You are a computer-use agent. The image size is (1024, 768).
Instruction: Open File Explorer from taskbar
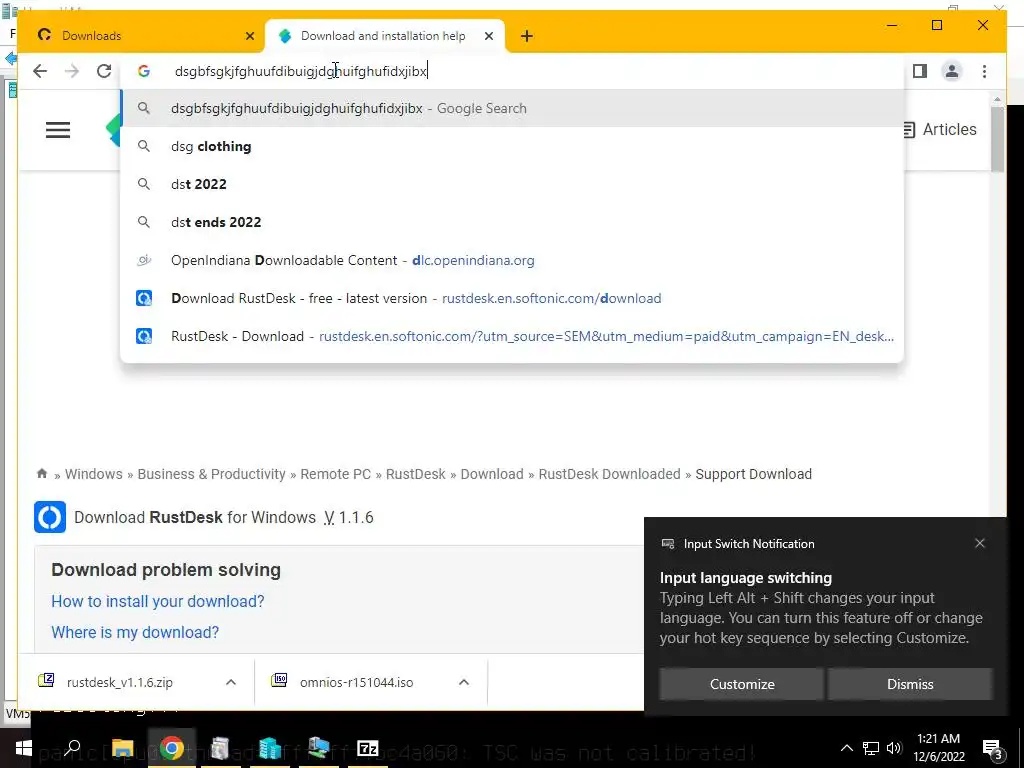point(122,748)
